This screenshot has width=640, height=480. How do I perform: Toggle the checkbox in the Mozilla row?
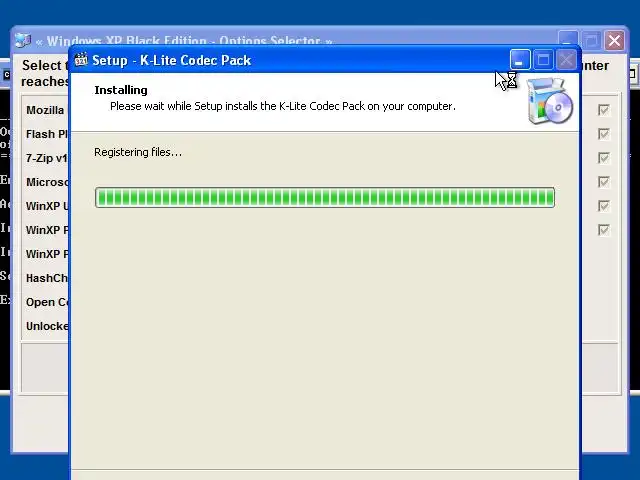coord(604,110)
